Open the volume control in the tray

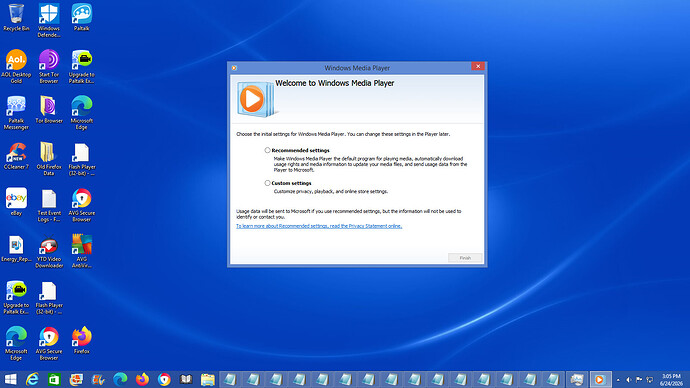click(628, 380)
